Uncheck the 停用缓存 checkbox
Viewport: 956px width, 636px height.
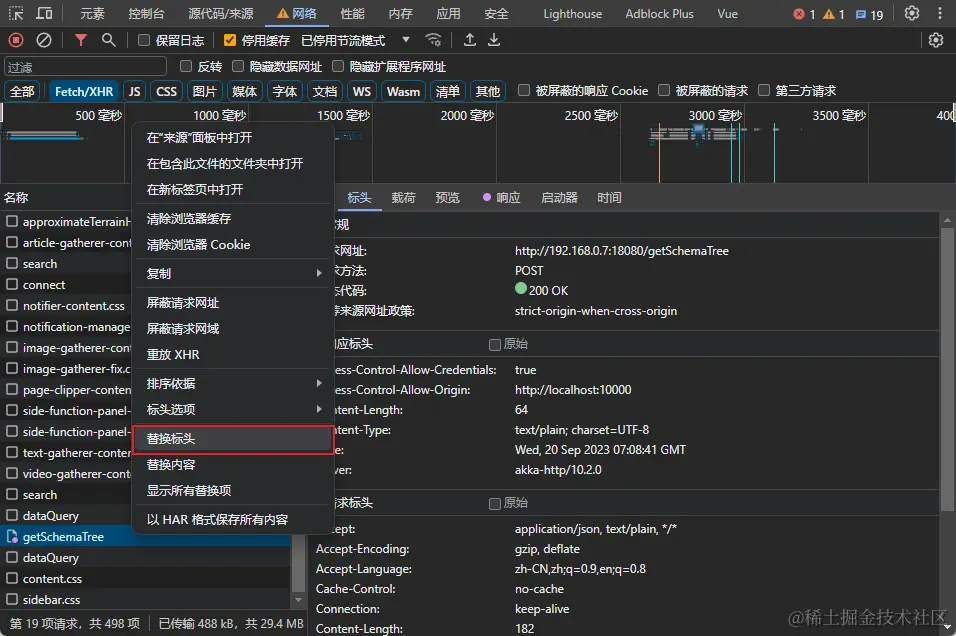tap(230, 40)
